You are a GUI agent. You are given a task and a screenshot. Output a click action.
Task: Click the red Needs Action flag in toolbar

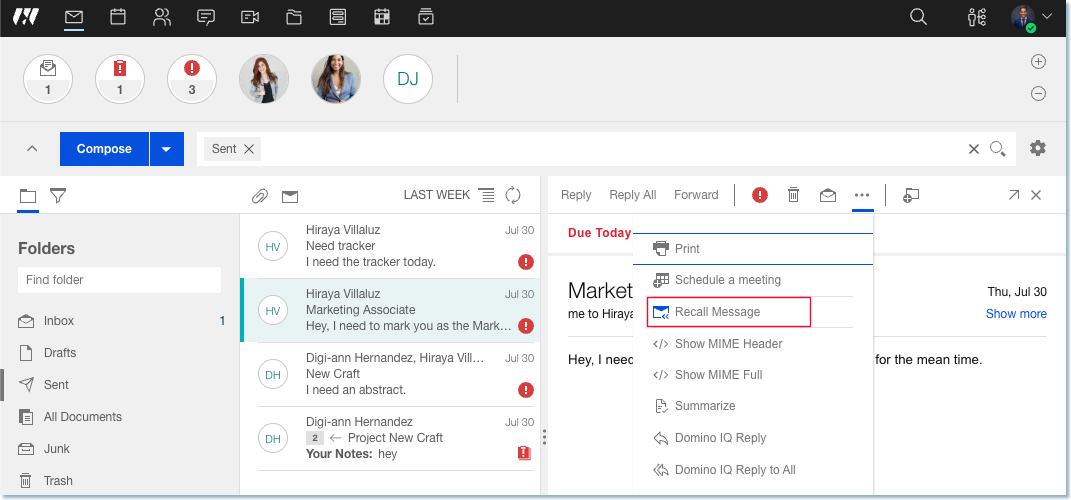pos(760,195)
